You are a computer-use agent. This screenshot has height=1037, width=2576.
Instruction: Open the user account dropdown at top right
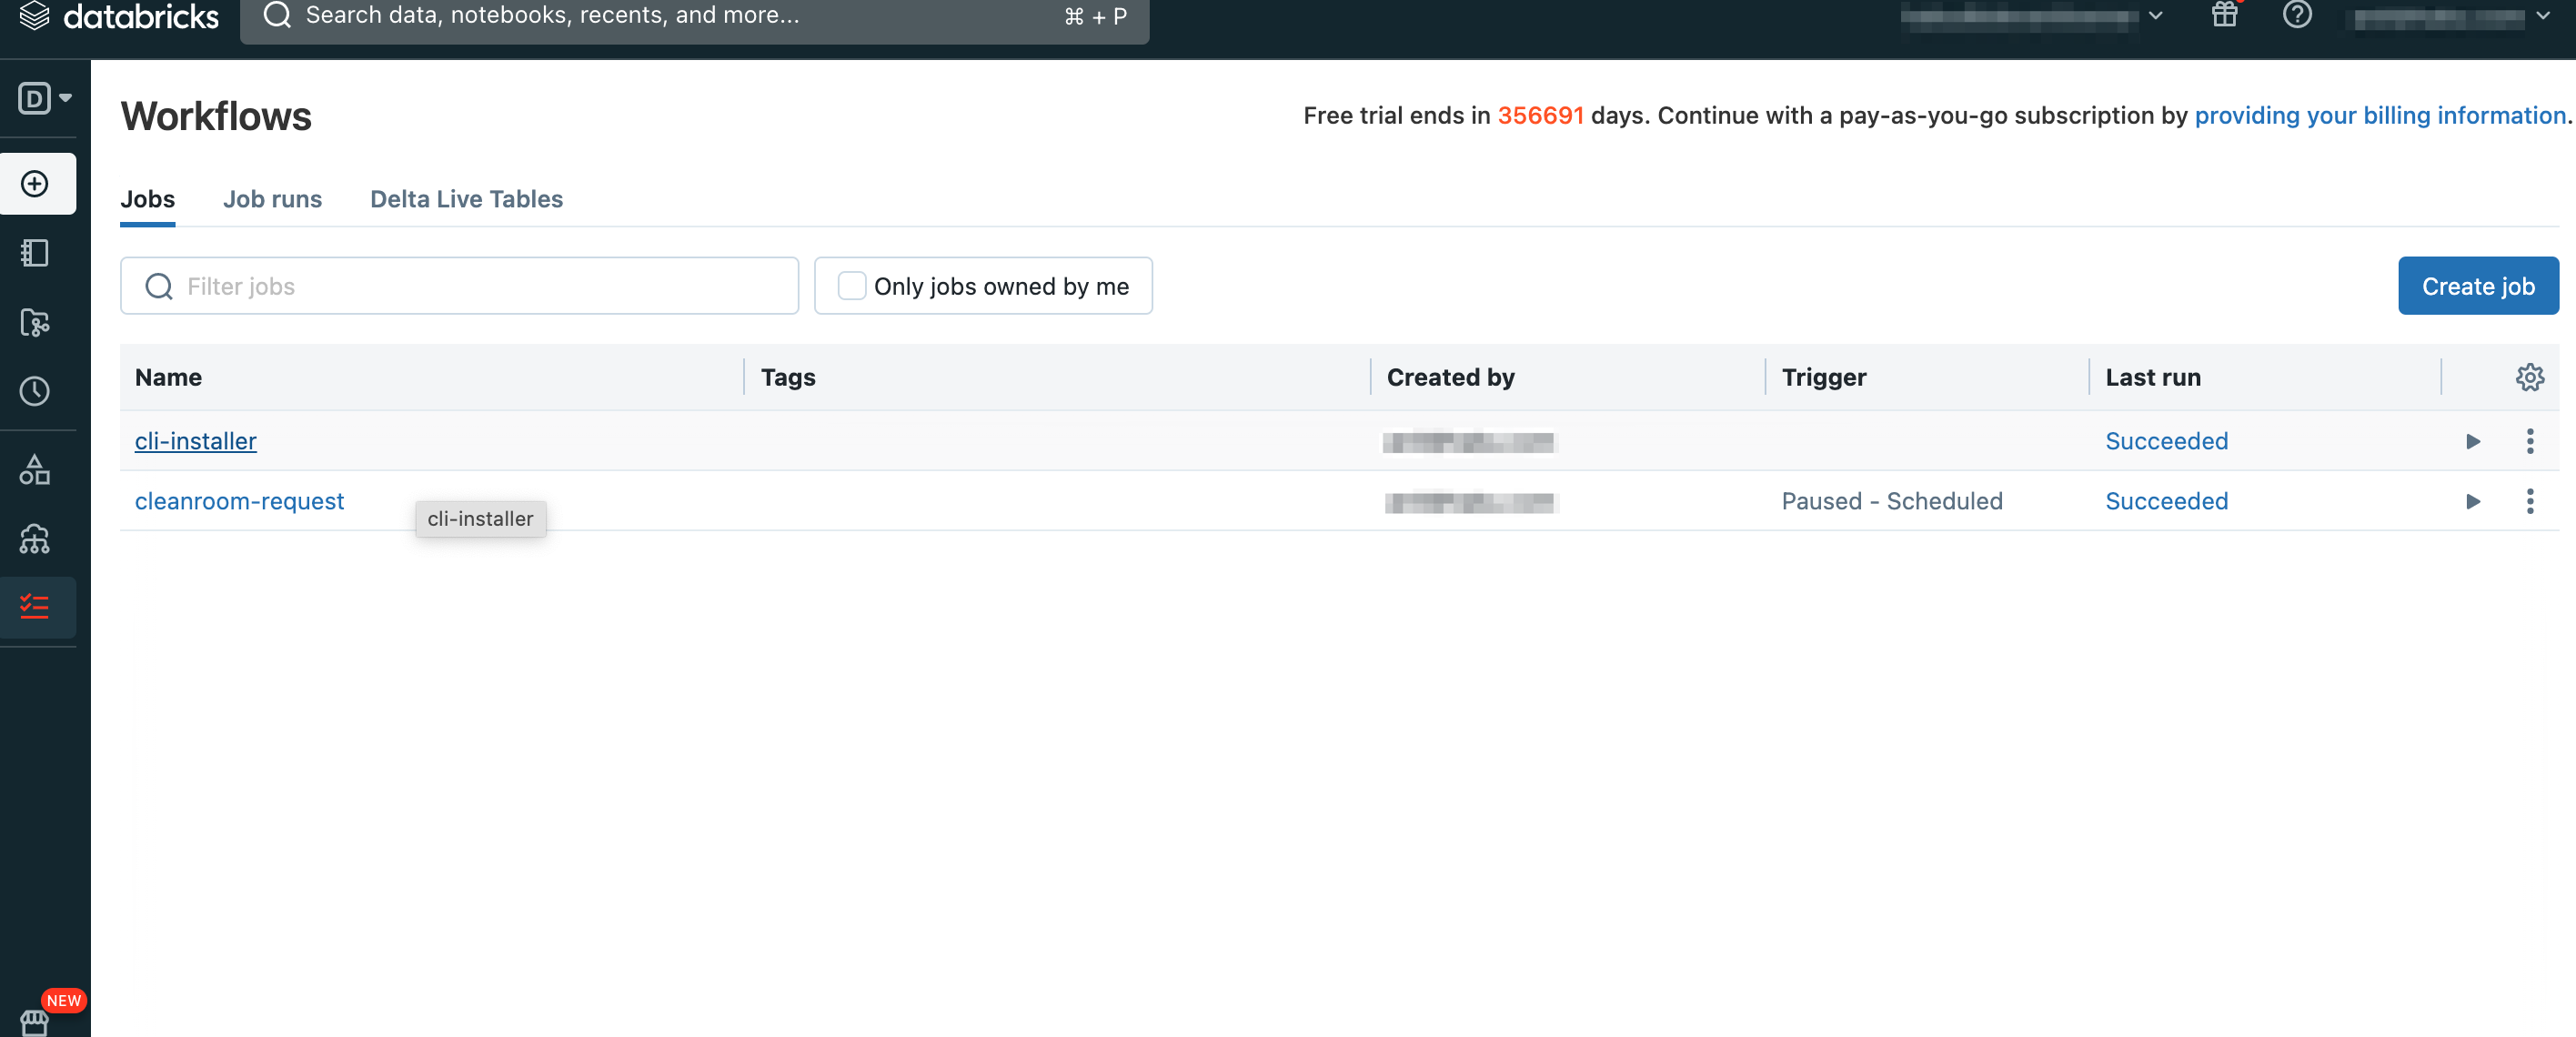2541,16
